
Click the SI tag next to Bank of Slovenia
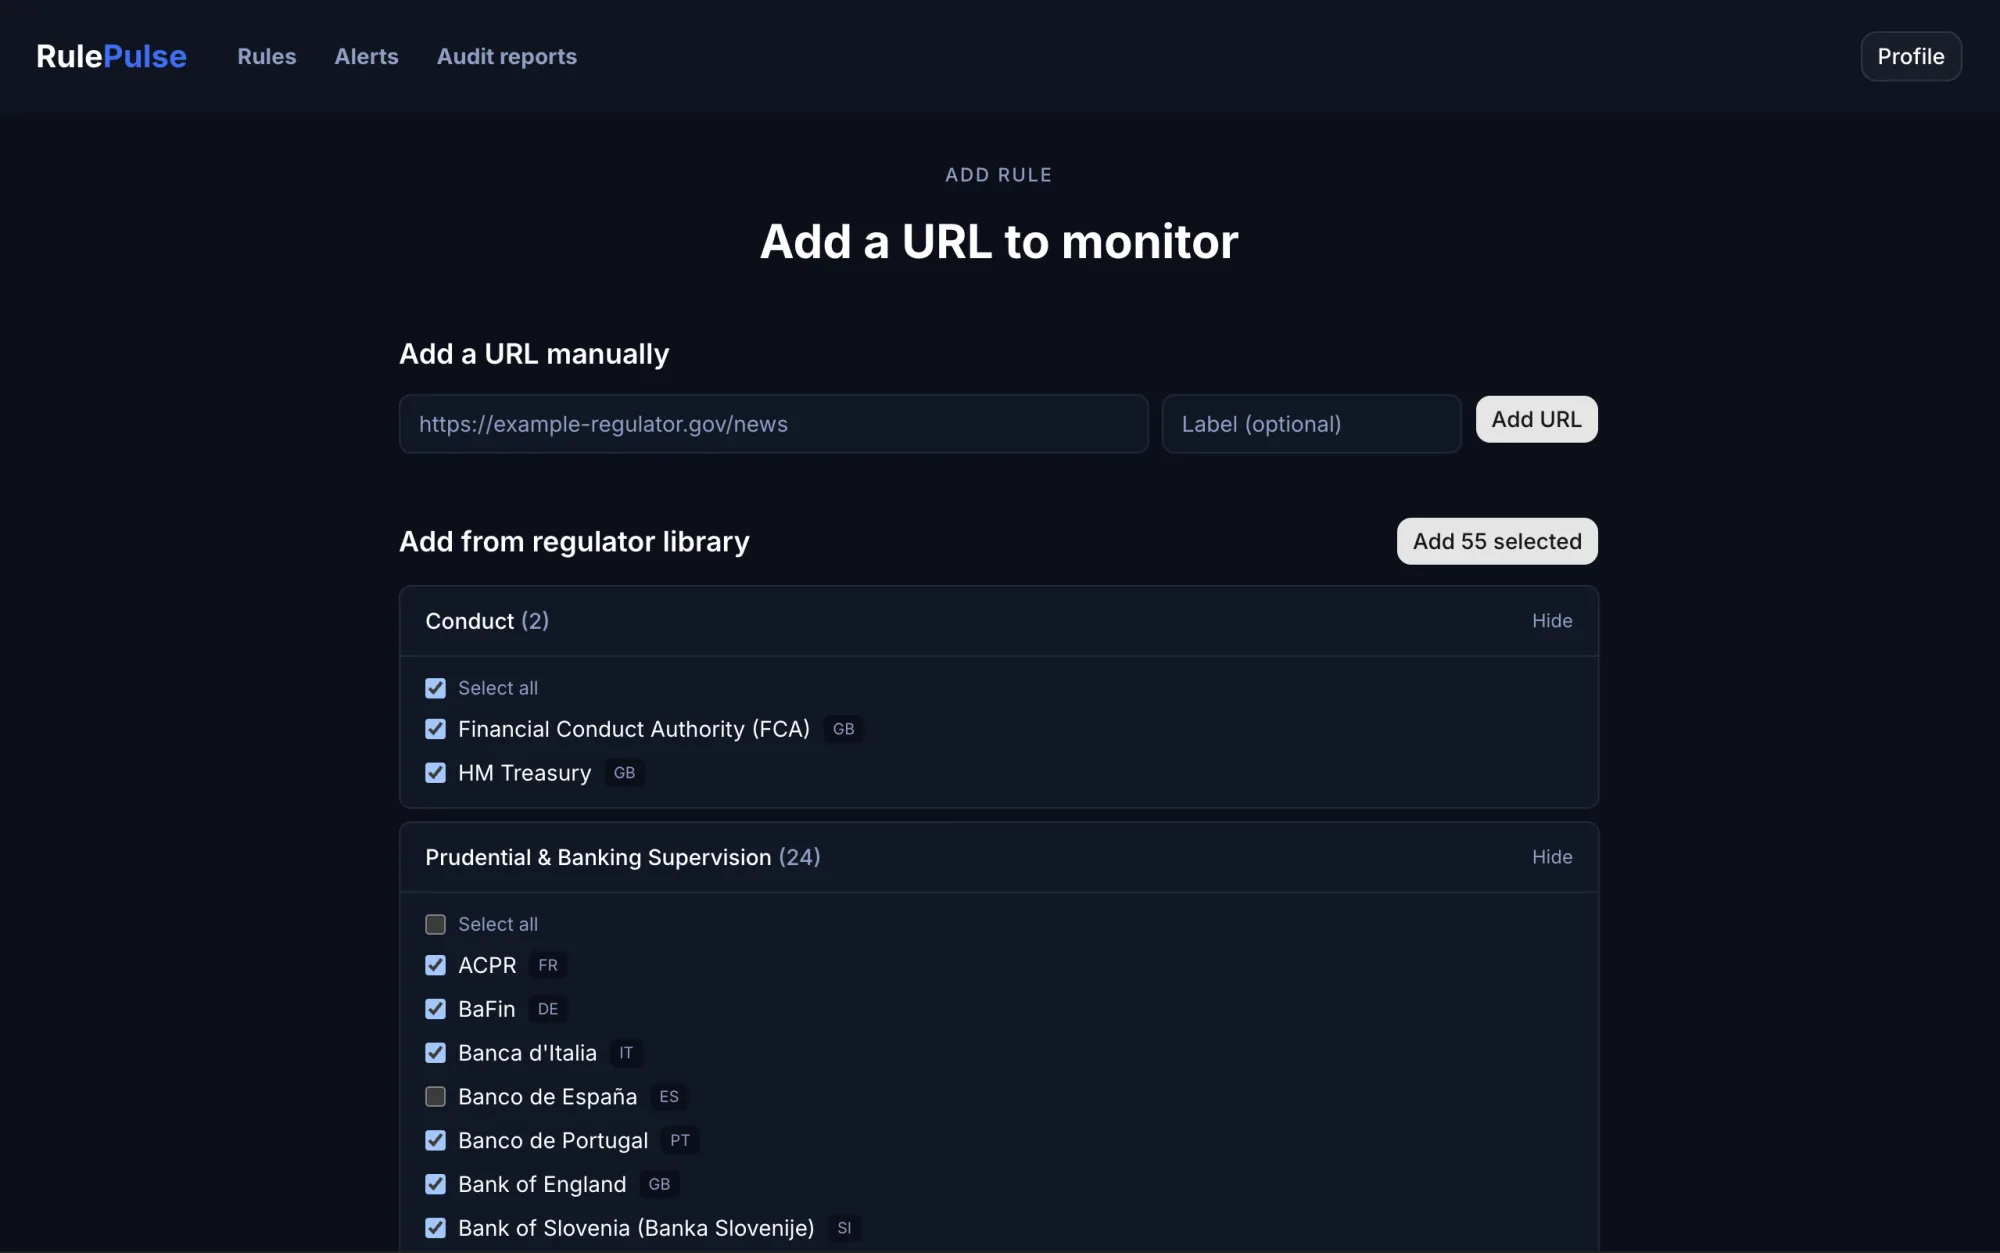(844, 1228)
